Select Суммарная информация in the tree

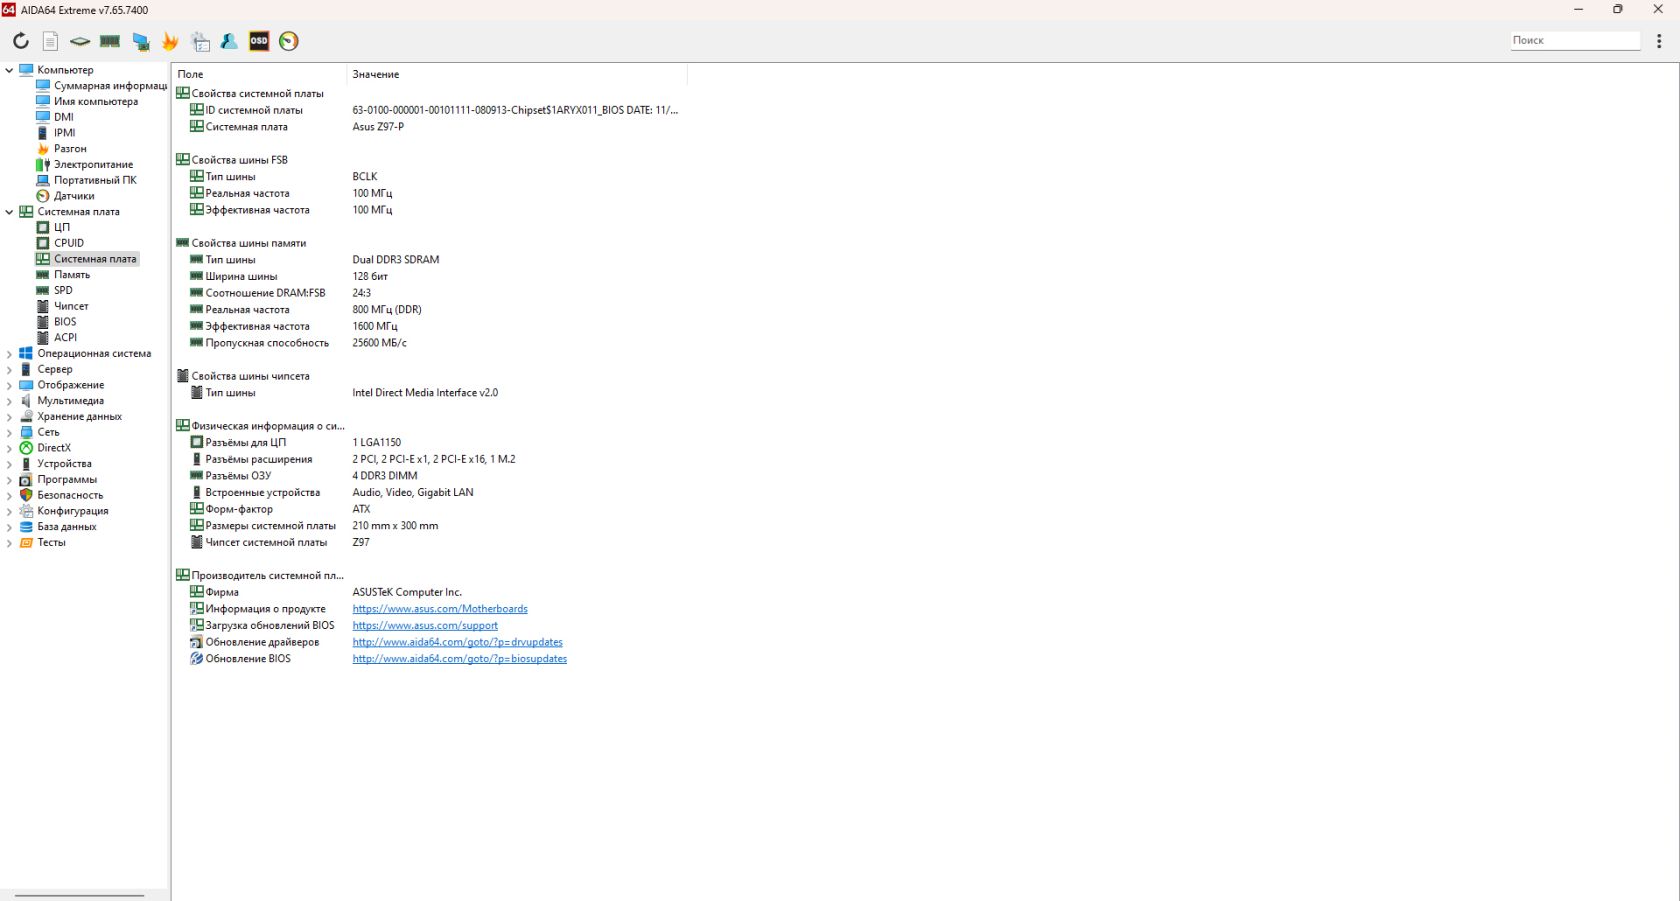coord(110,86)
